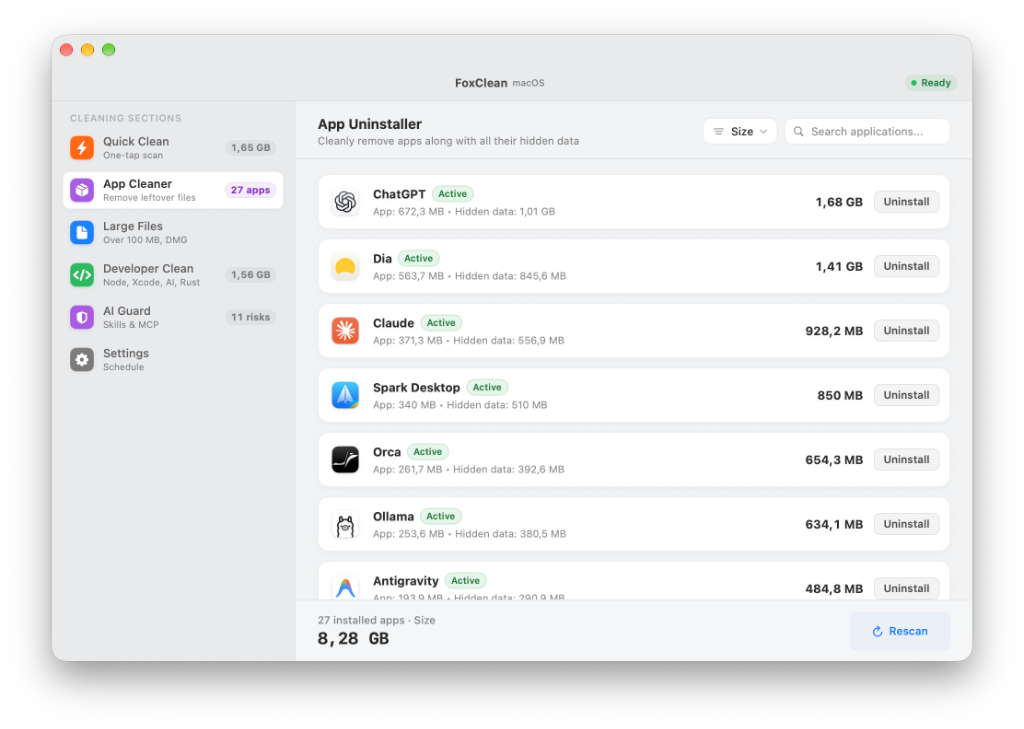Click the 654,3 MB size value

point(834,460)
